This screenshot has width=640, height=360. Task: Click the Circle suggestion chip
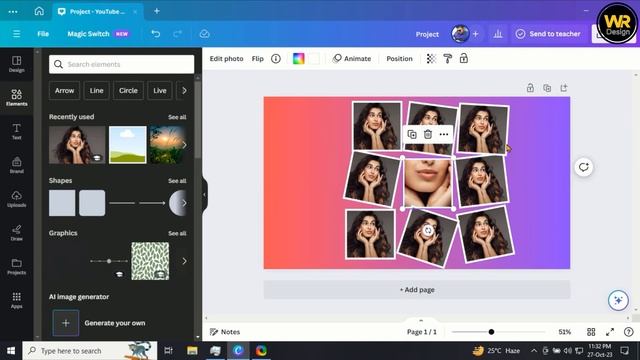128,91
